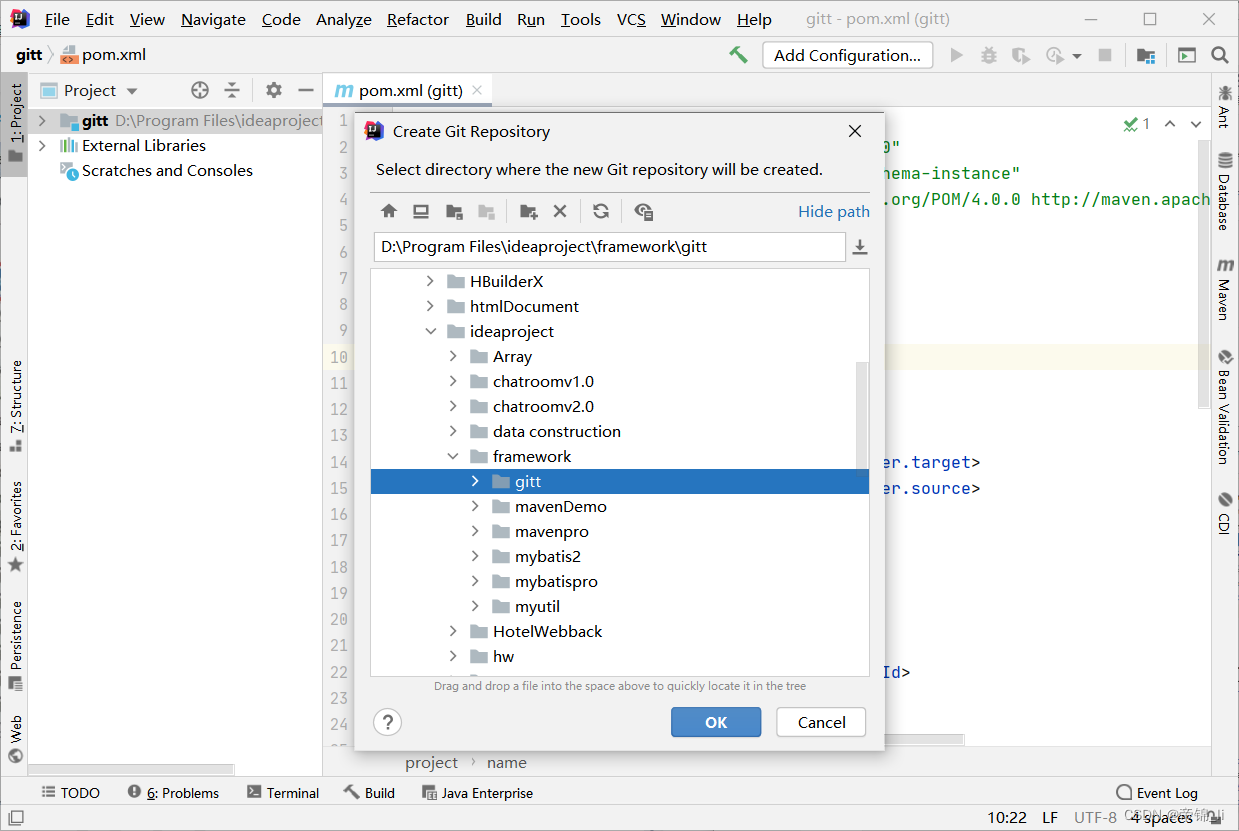The height and width of the screenshot is (831, 1239).
Task: Click the UTF-8 encoding in status bar
Action: pos(1095,818)
